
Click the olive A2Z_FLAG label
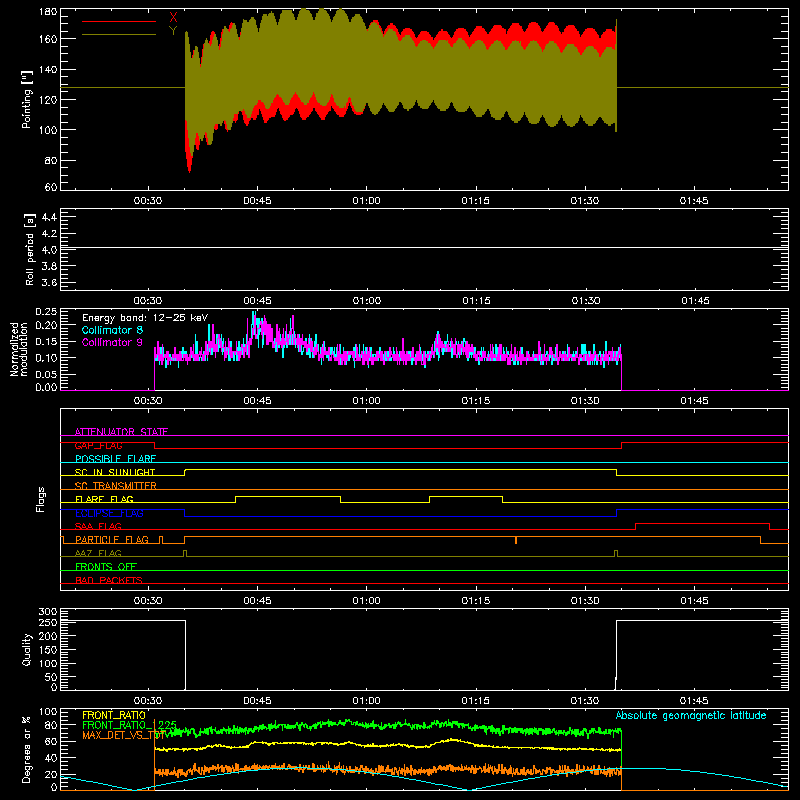(98, 553)
